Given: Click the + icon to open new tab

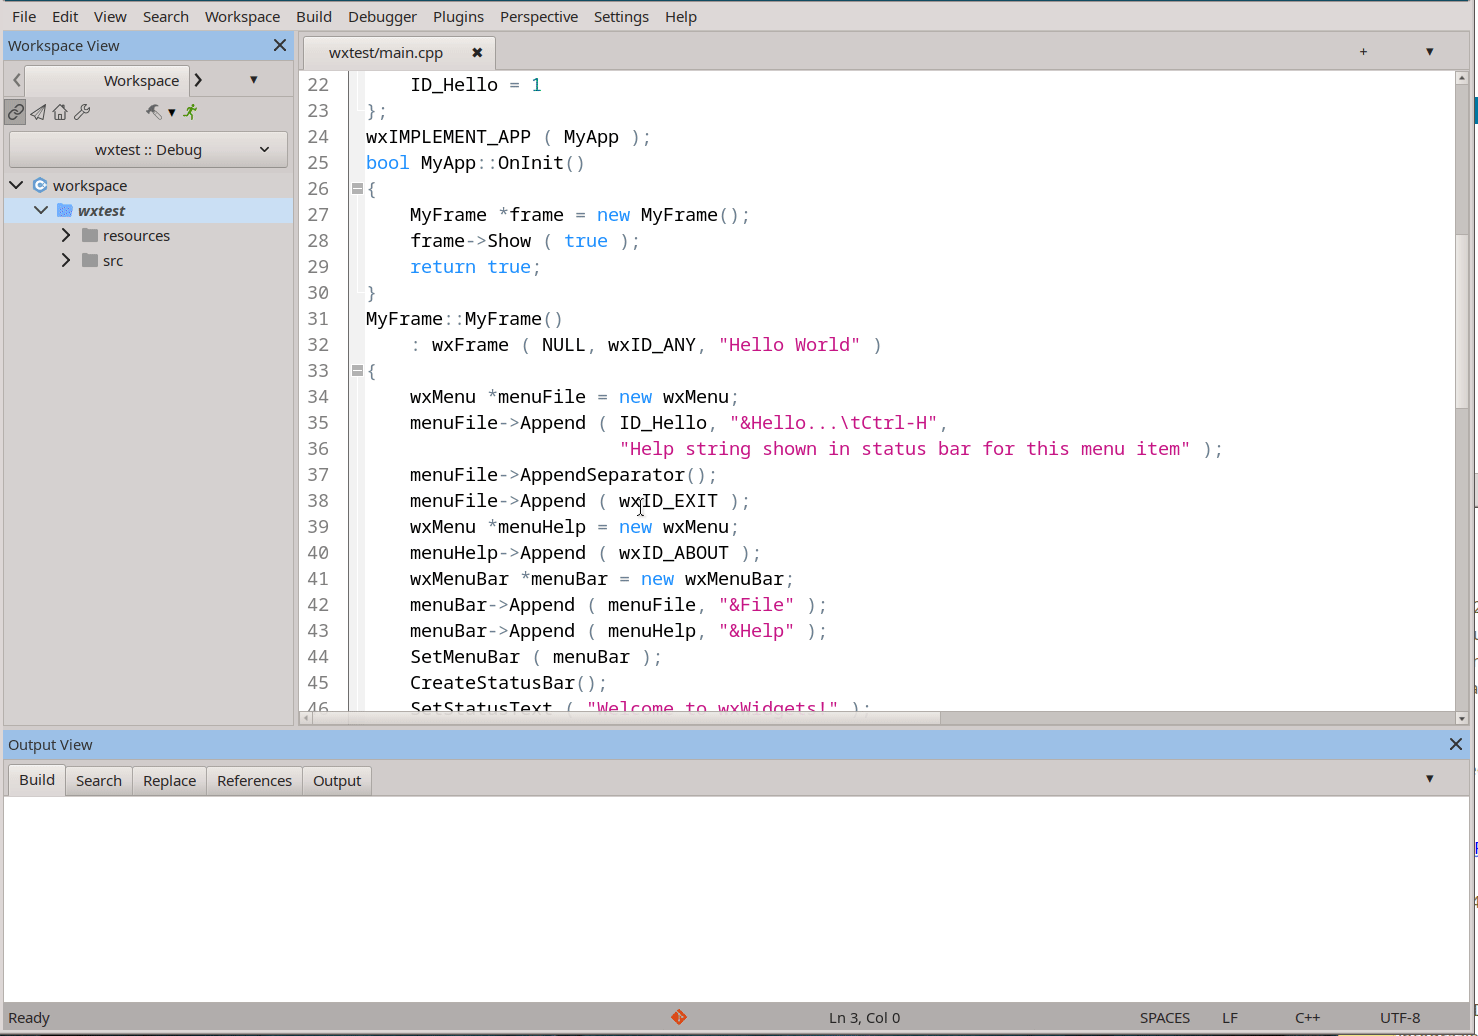Looking at the screenshot, I should (x=1363, y=51).
